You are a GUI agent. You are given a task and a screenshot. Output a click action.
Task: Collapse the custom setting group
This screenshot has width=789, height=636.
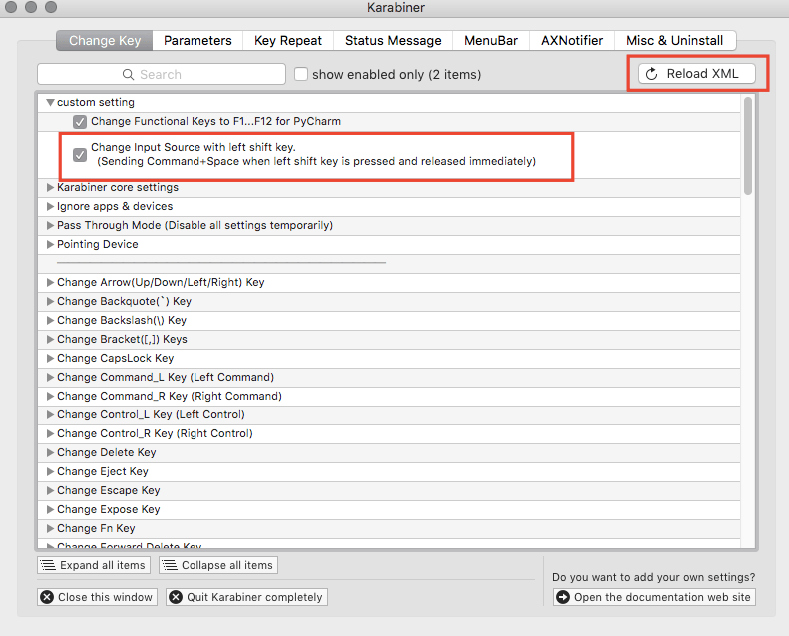tap(50, 102)
